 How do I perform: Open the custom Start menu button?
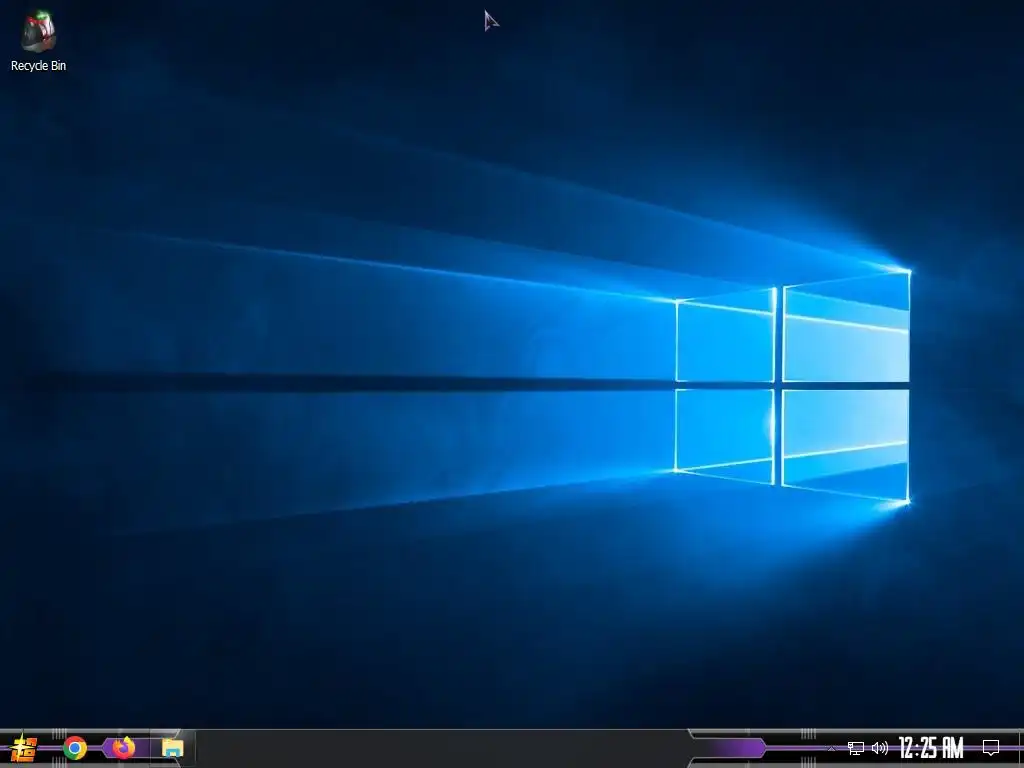tap(25, 748)
